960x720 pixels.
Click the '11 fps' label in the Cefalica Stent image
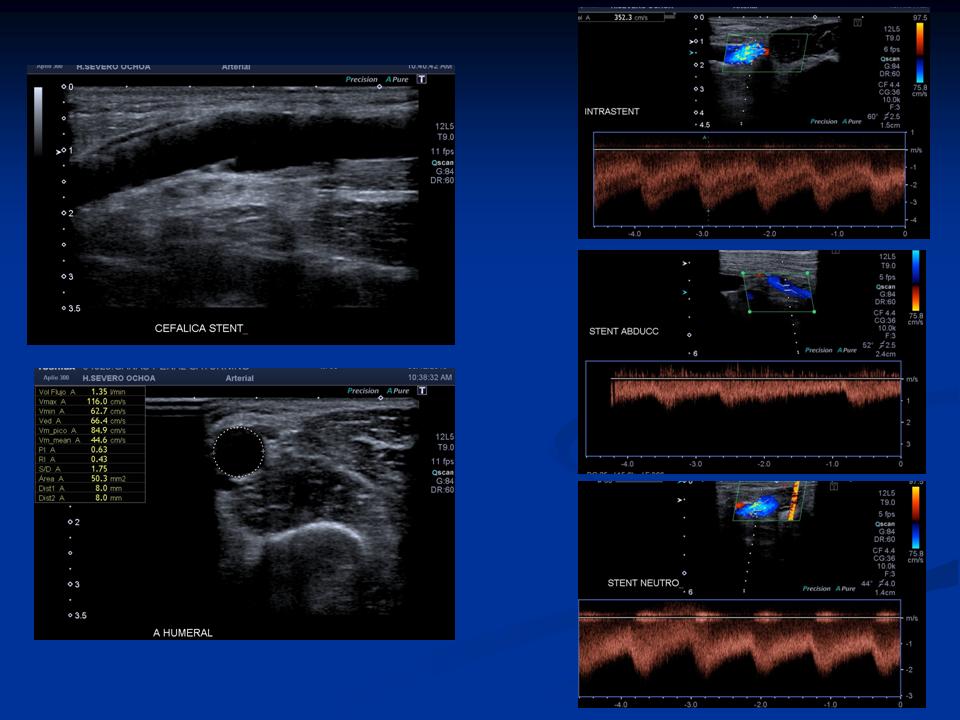pyautogui.click(x=442, y=151)
